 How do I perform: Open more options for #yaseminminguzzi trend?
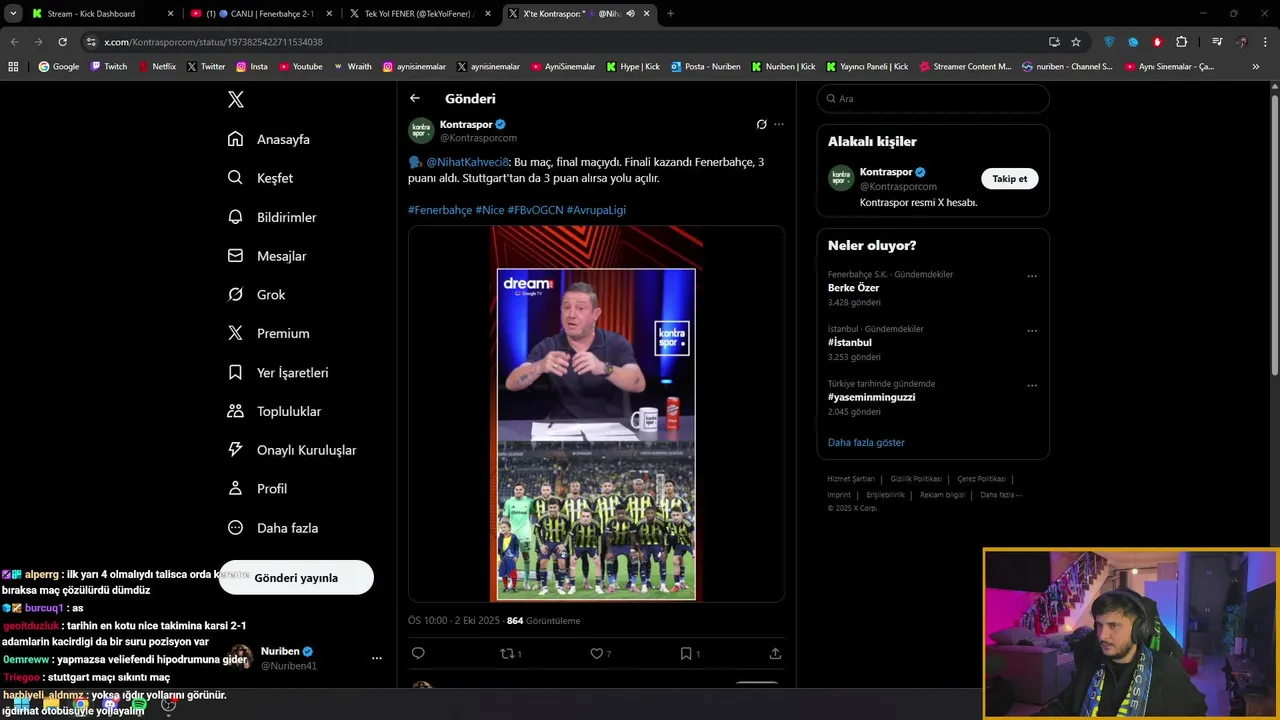pyautogui.click(x=1032, y=385)
